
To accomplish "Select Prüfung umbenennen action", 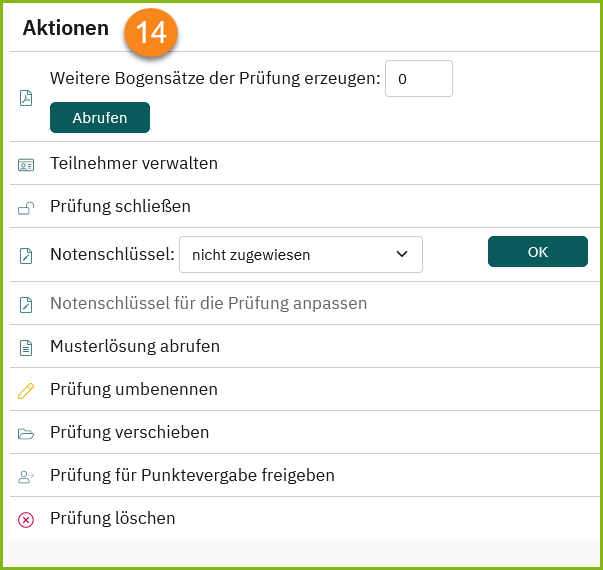I will (134, 389).
